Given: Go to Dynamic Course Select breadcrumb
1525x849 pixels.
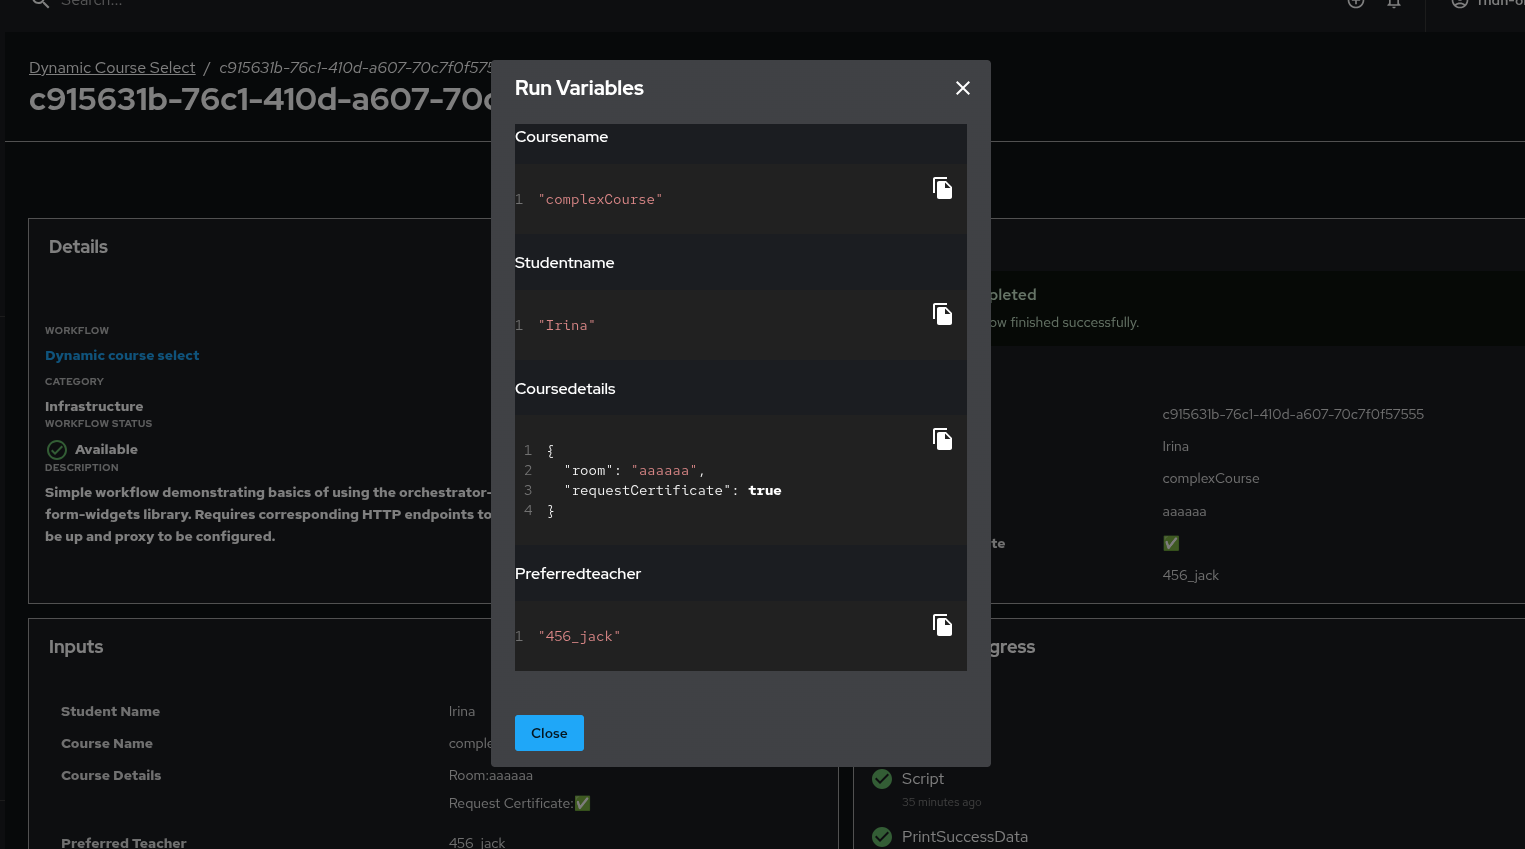Looking at the screenshot, I should [112, 68].
